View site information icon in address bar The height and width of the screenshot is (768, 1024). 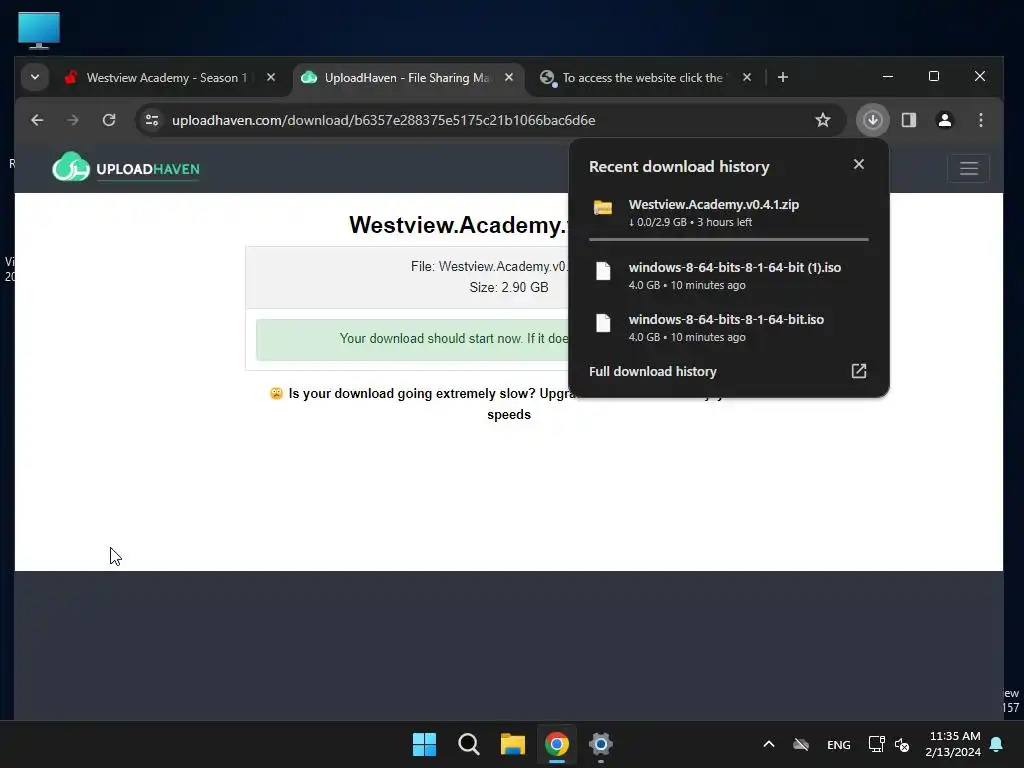click(152, 120)
